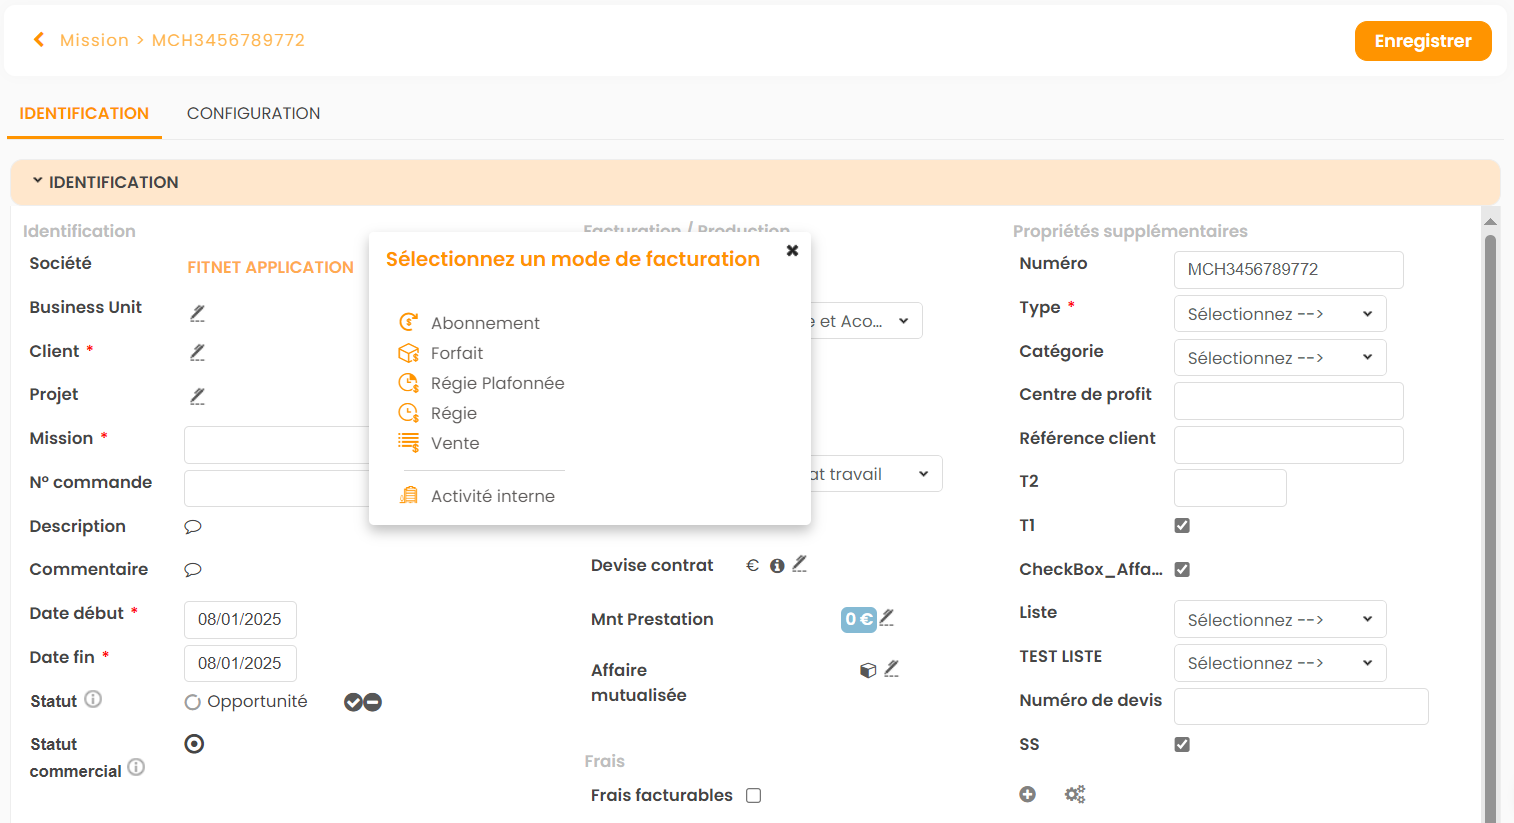Click the Numéro de devis input field

(1300, 706)
